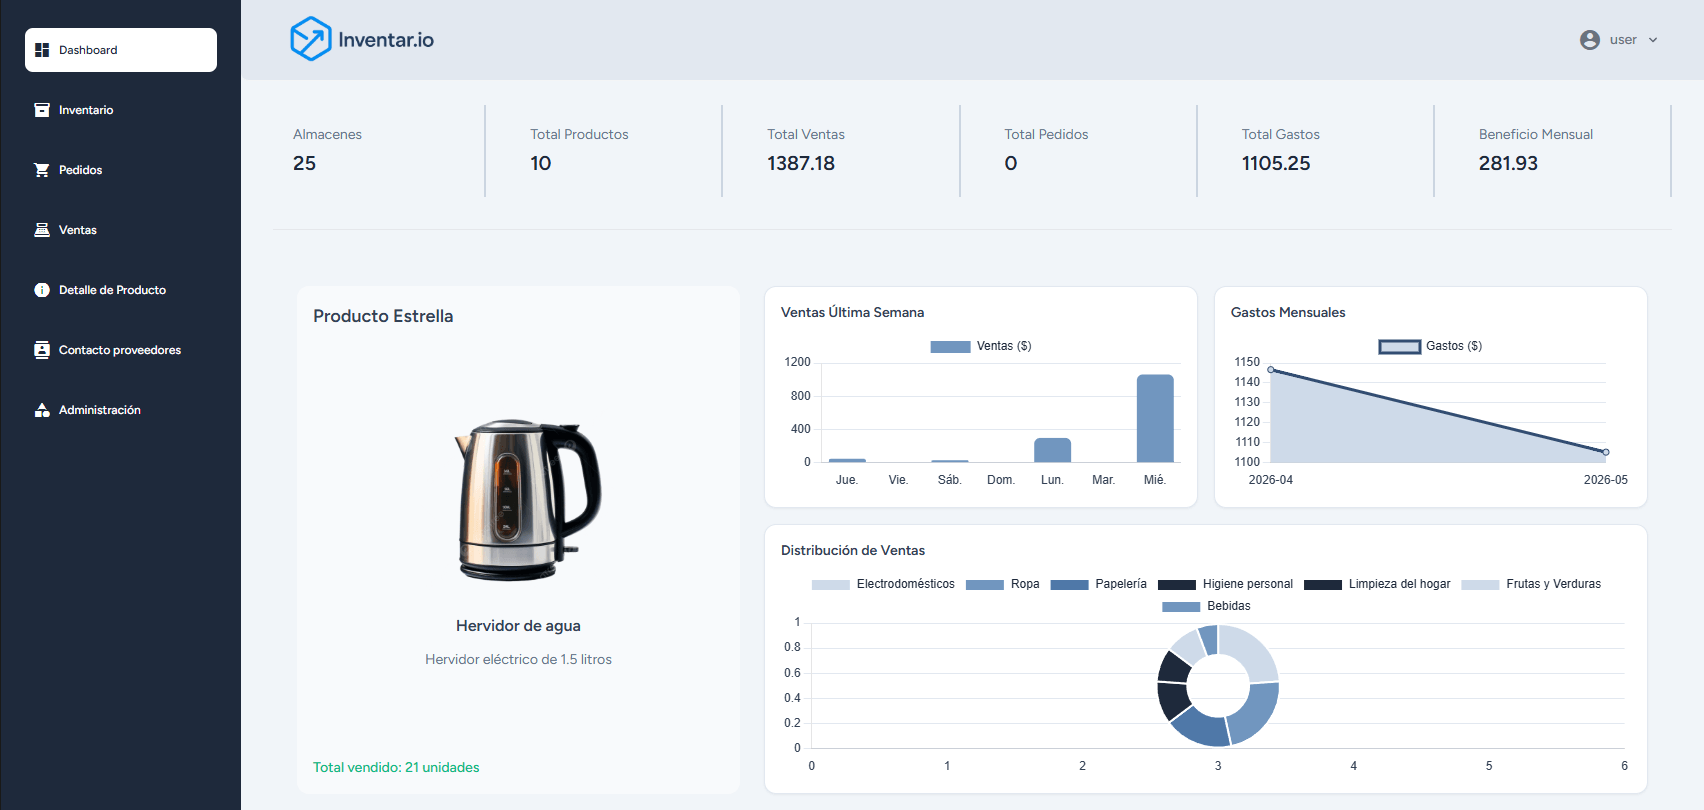Toggle Higiene personal legend entry
The width and height of the screenshot is (1704, 810).
click(x=1226, y=585)
